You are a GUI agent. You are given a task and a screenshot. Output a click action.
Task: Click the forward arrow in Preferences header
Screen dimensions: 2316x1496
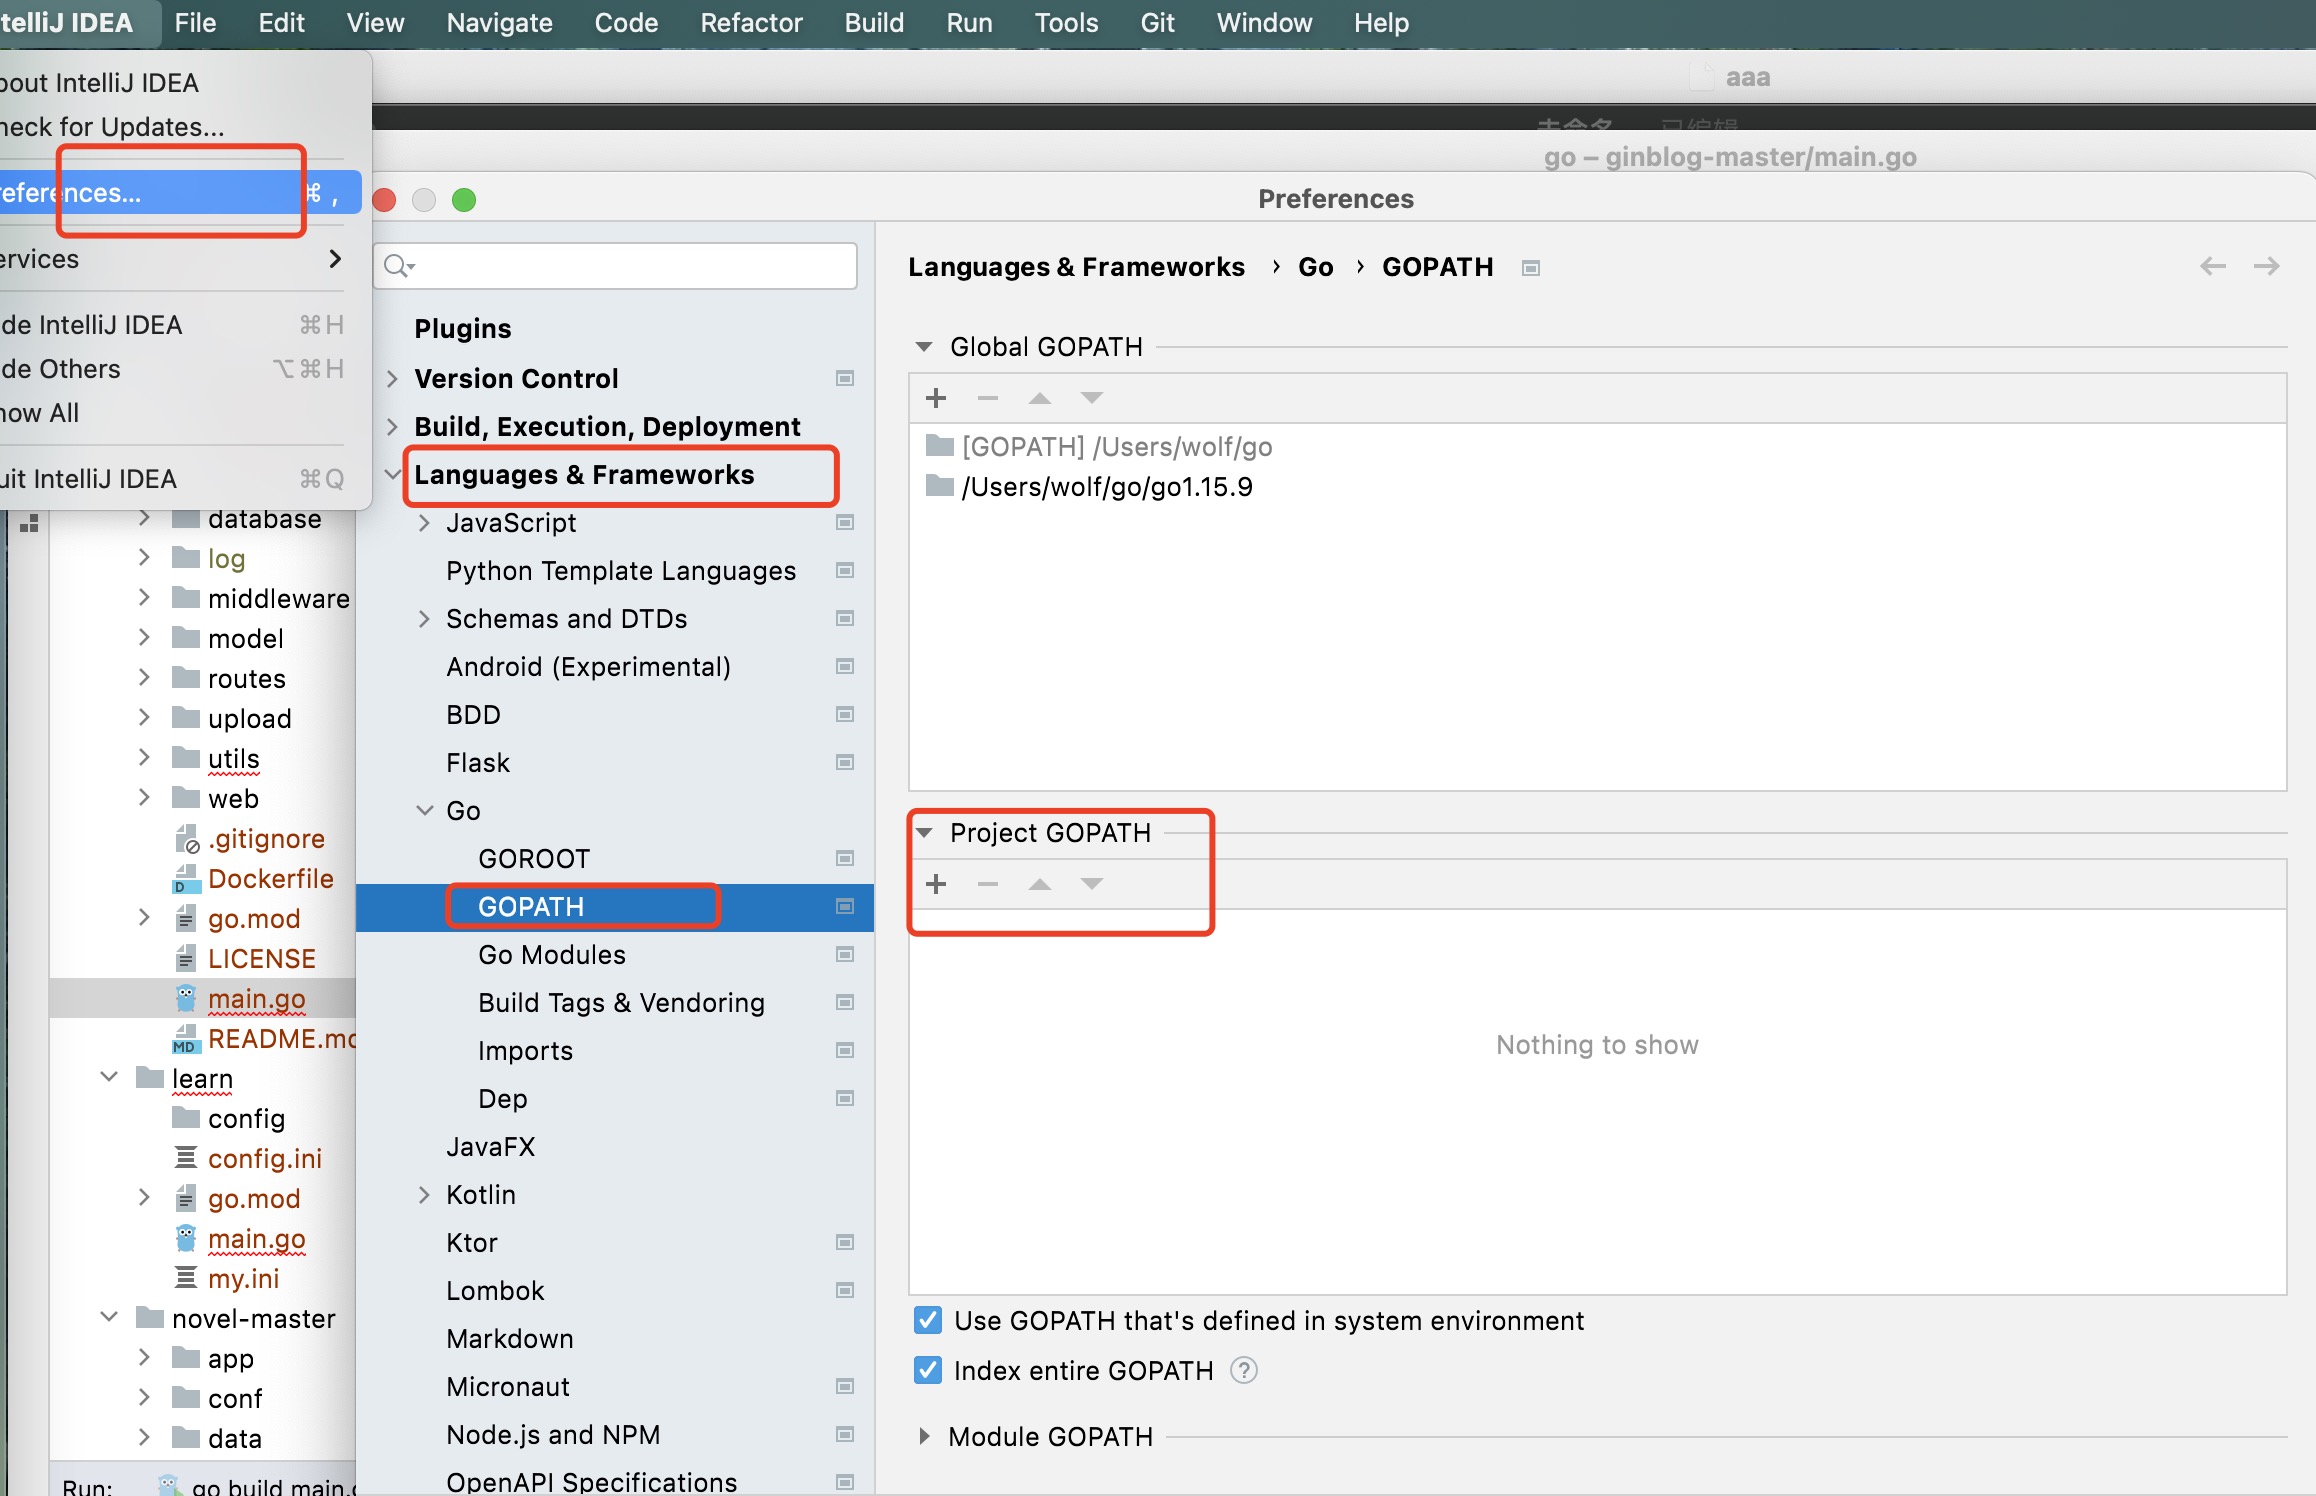coord(2266,266)
